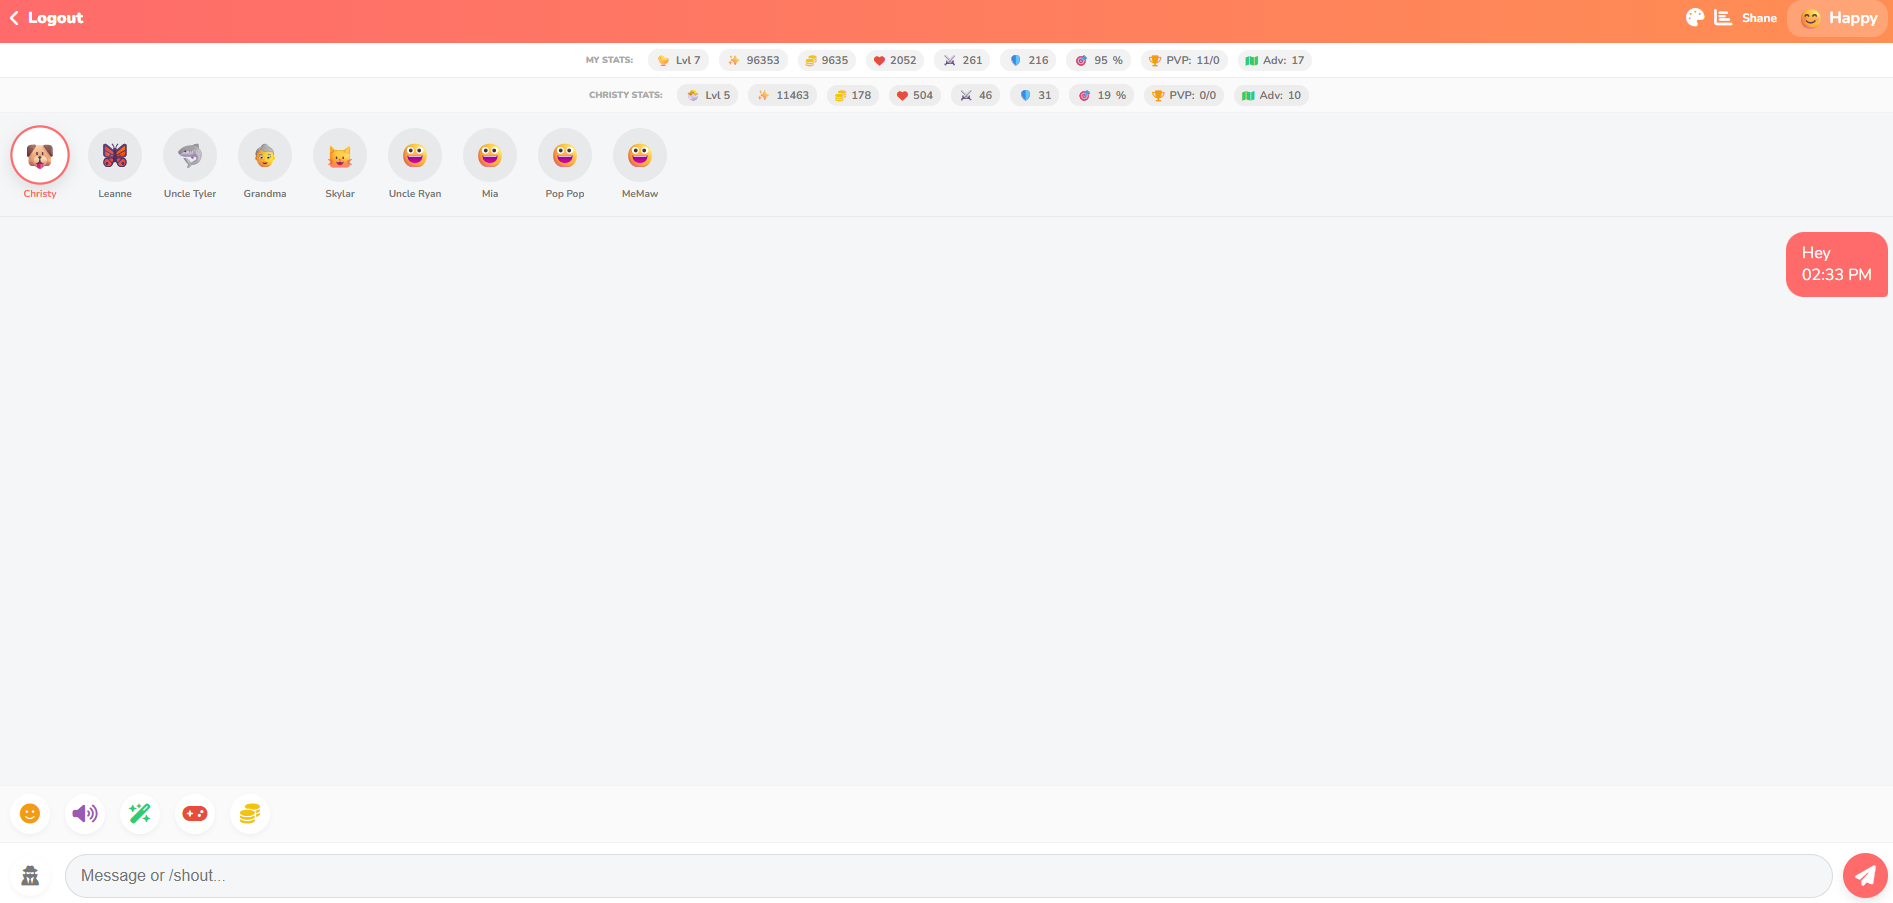Click my 95 % accuracy target badge

1098,60
